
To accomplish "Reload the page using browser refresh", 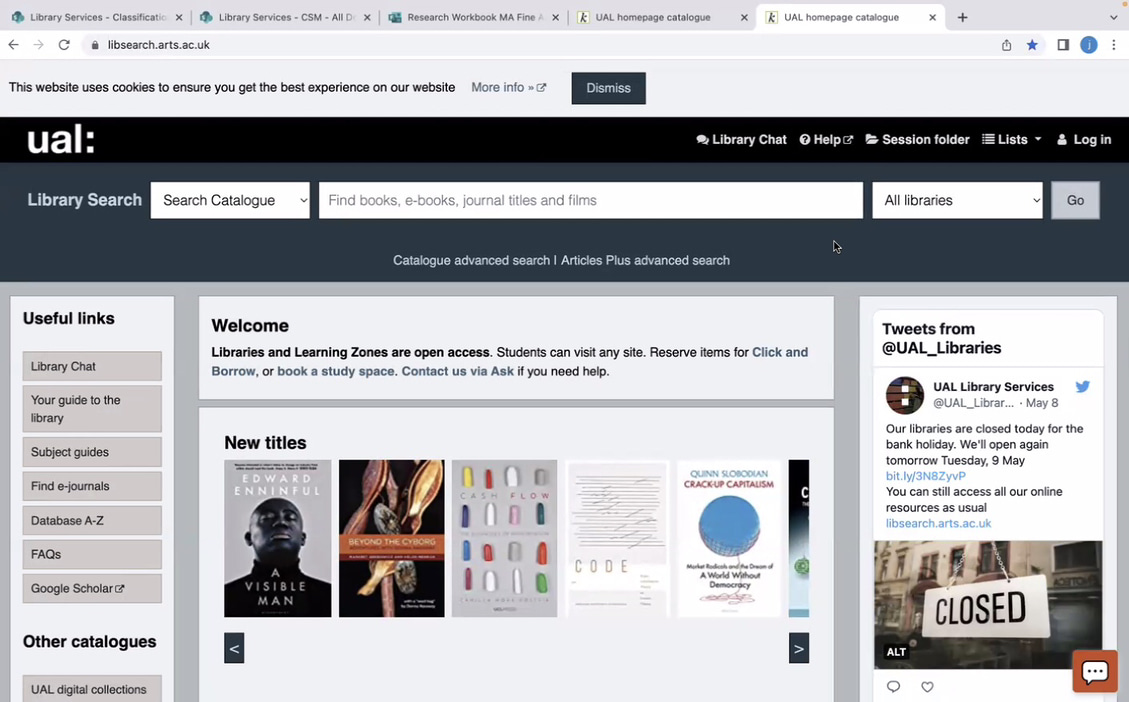I will coord(64,45).
